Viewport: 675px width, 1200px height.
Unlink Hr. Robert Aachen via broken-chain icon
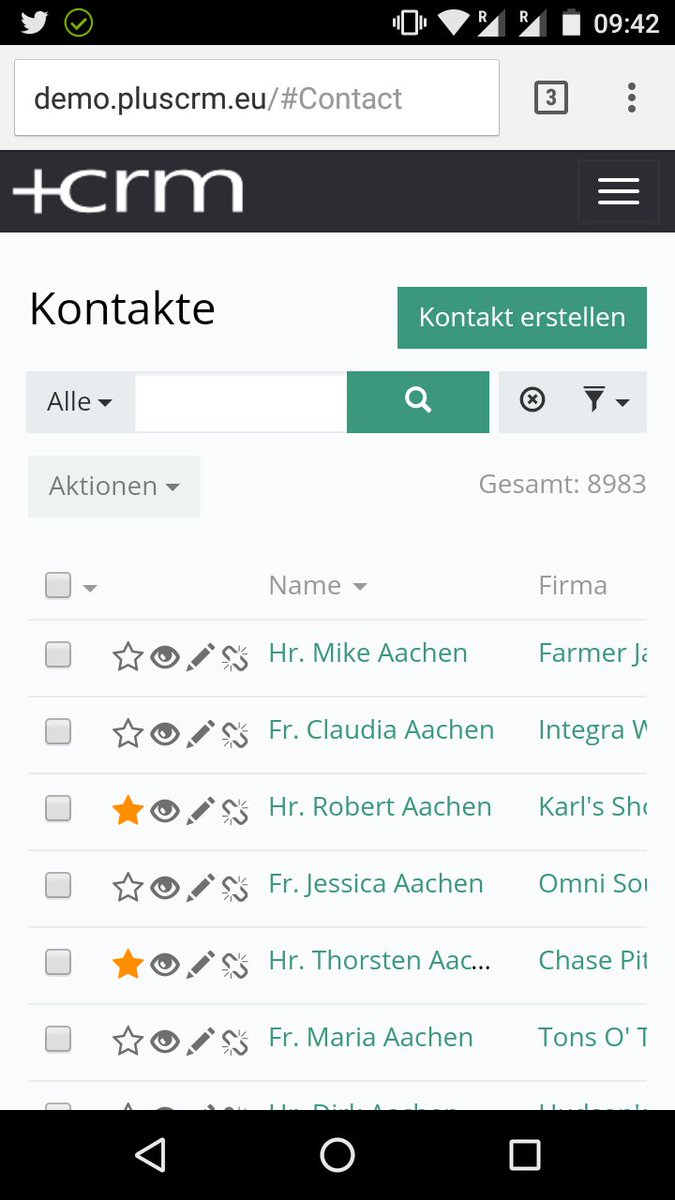click(x=235, y=811)
